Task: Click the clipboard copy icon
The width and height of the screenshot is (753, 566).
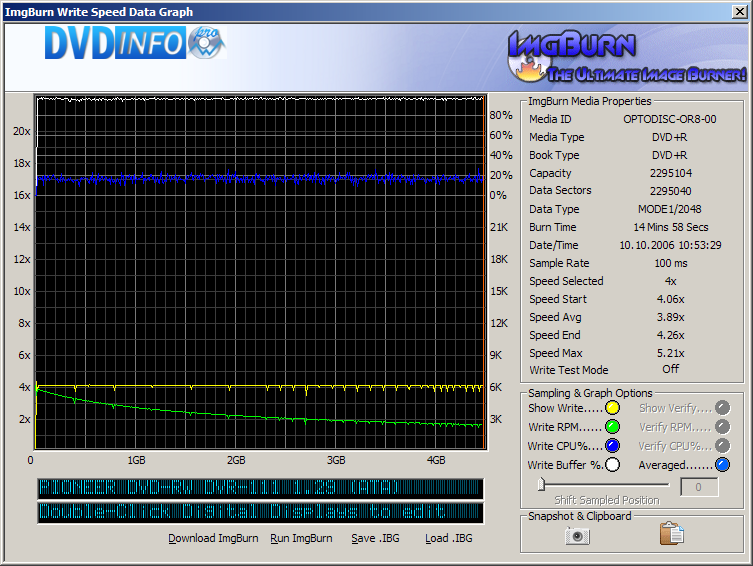Action: tap(671, 534)
